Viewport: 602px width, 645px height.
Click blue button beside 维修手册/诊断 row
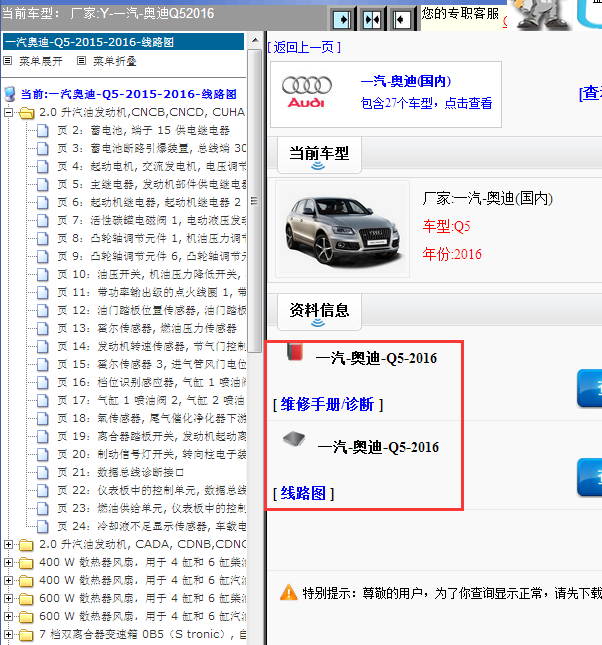[x=589, y=389]
